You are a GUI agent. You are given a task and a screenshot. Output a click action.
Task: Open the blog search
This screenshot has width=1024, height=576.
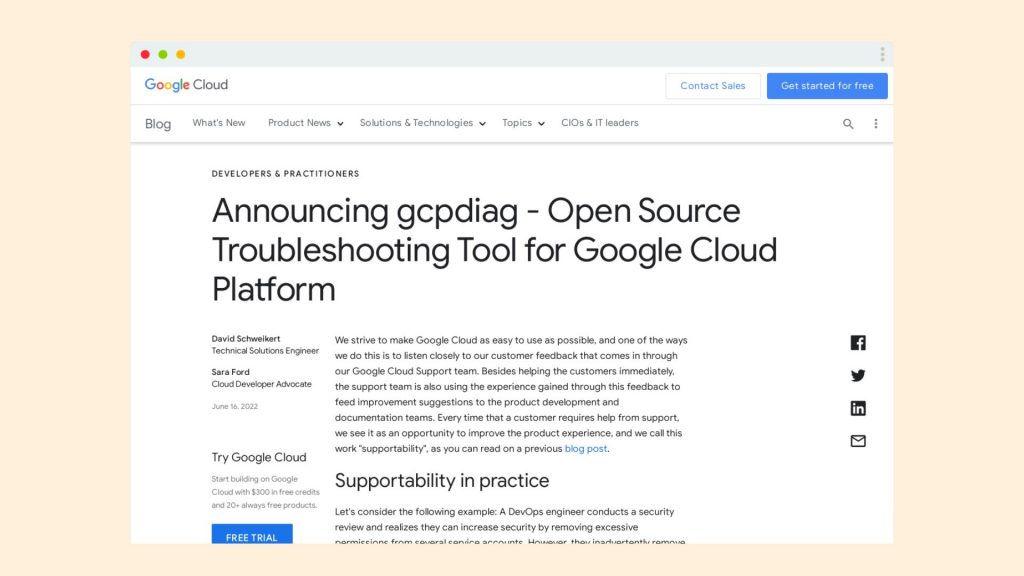[847, 123]
